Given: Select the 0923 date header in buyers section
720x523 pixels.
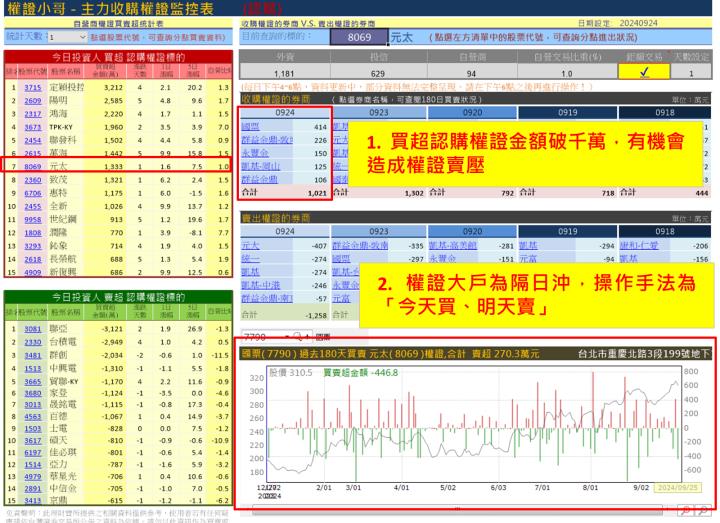Looking at the screenshot, I should tap(379, 112).
